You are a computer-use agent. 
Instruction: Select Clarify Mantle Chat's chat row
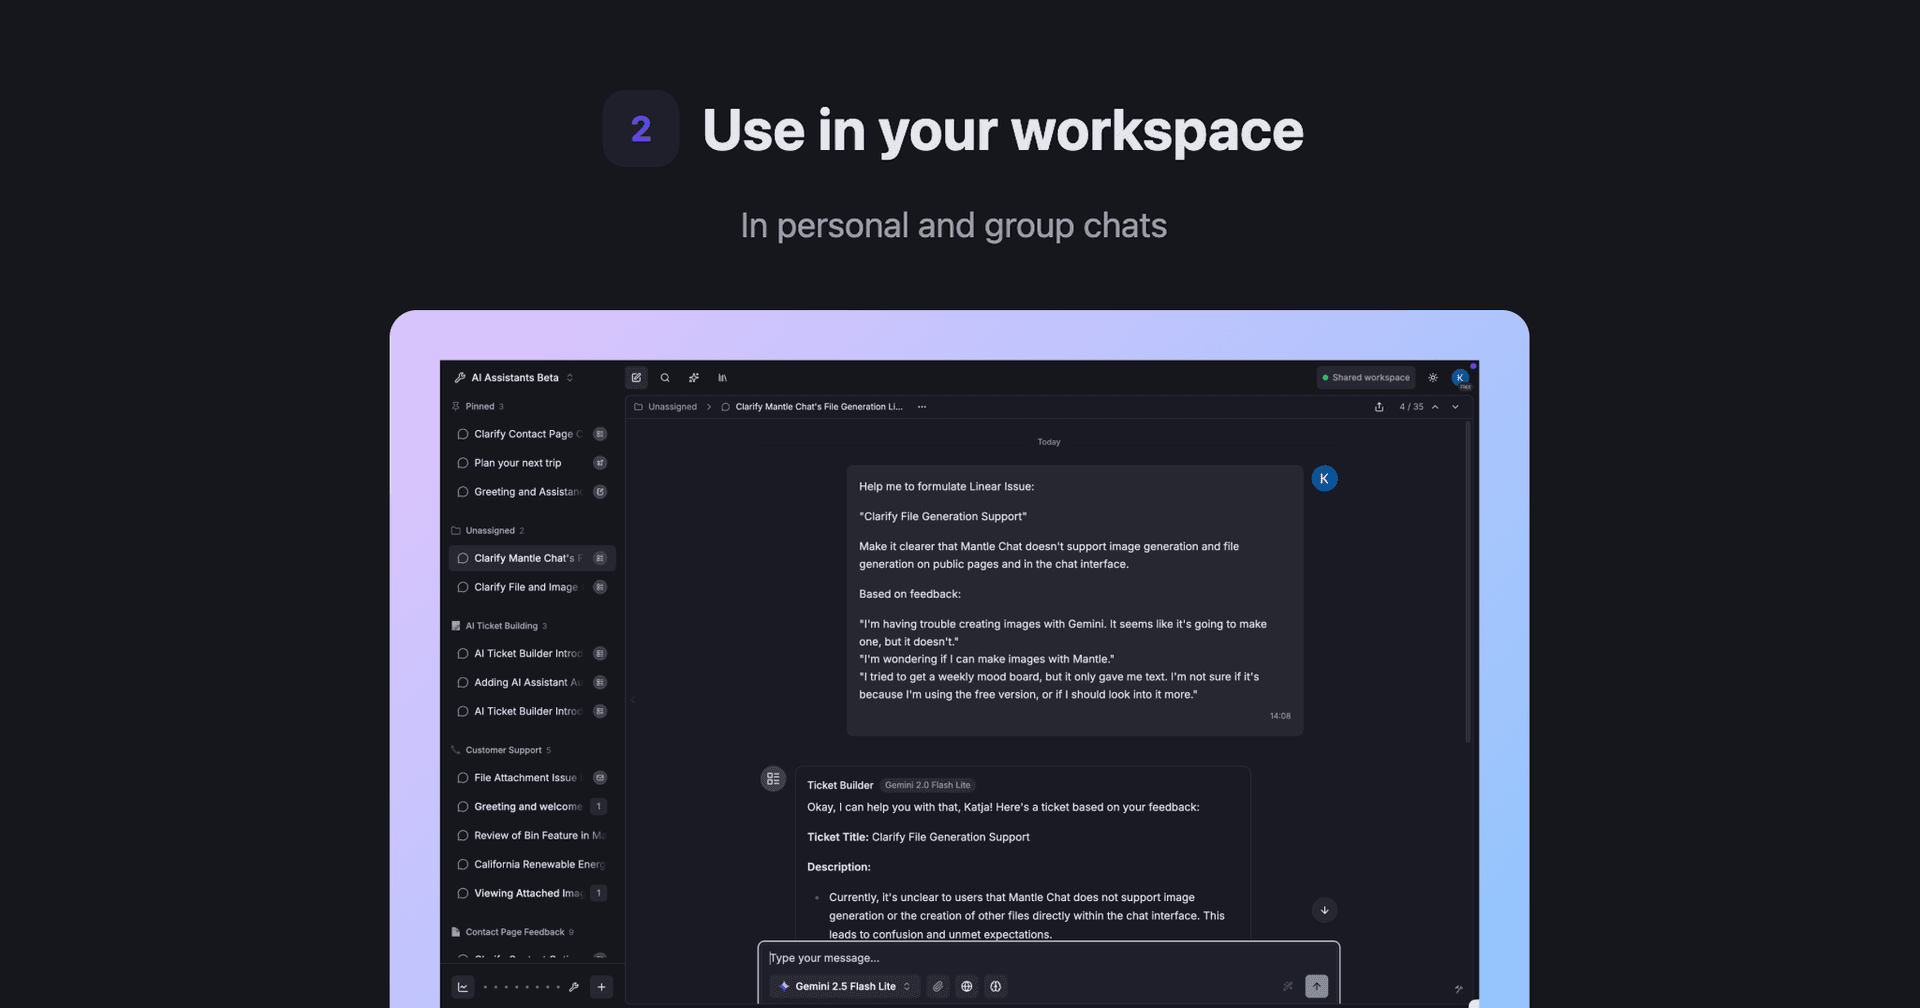[532, 558]
